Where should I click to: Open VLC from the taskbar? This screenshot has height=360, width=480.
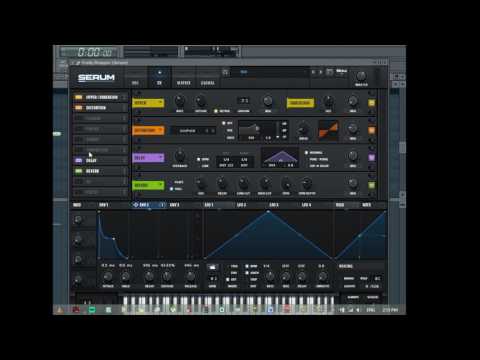click(x=60, y=310)
